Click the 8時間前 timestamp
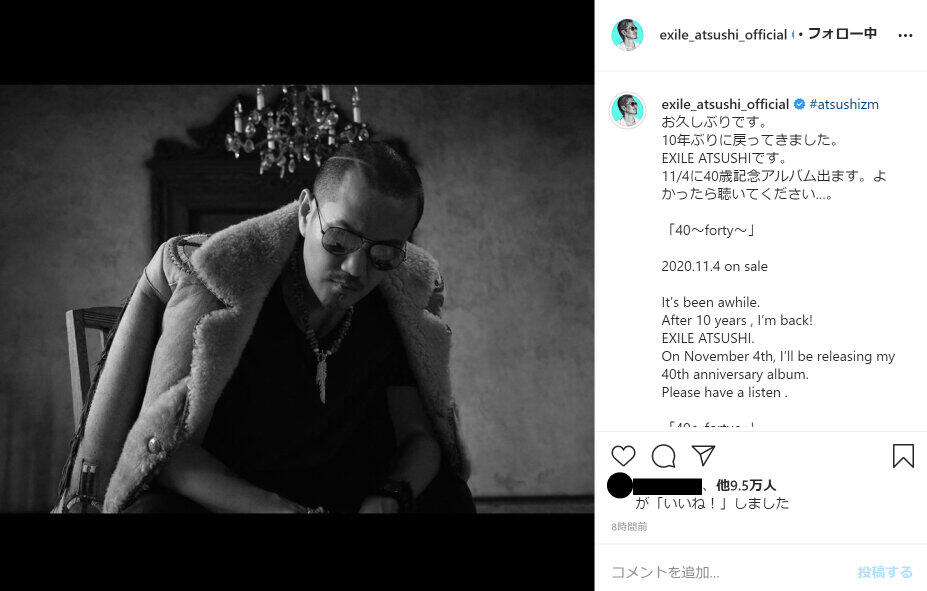 point(629,526)
